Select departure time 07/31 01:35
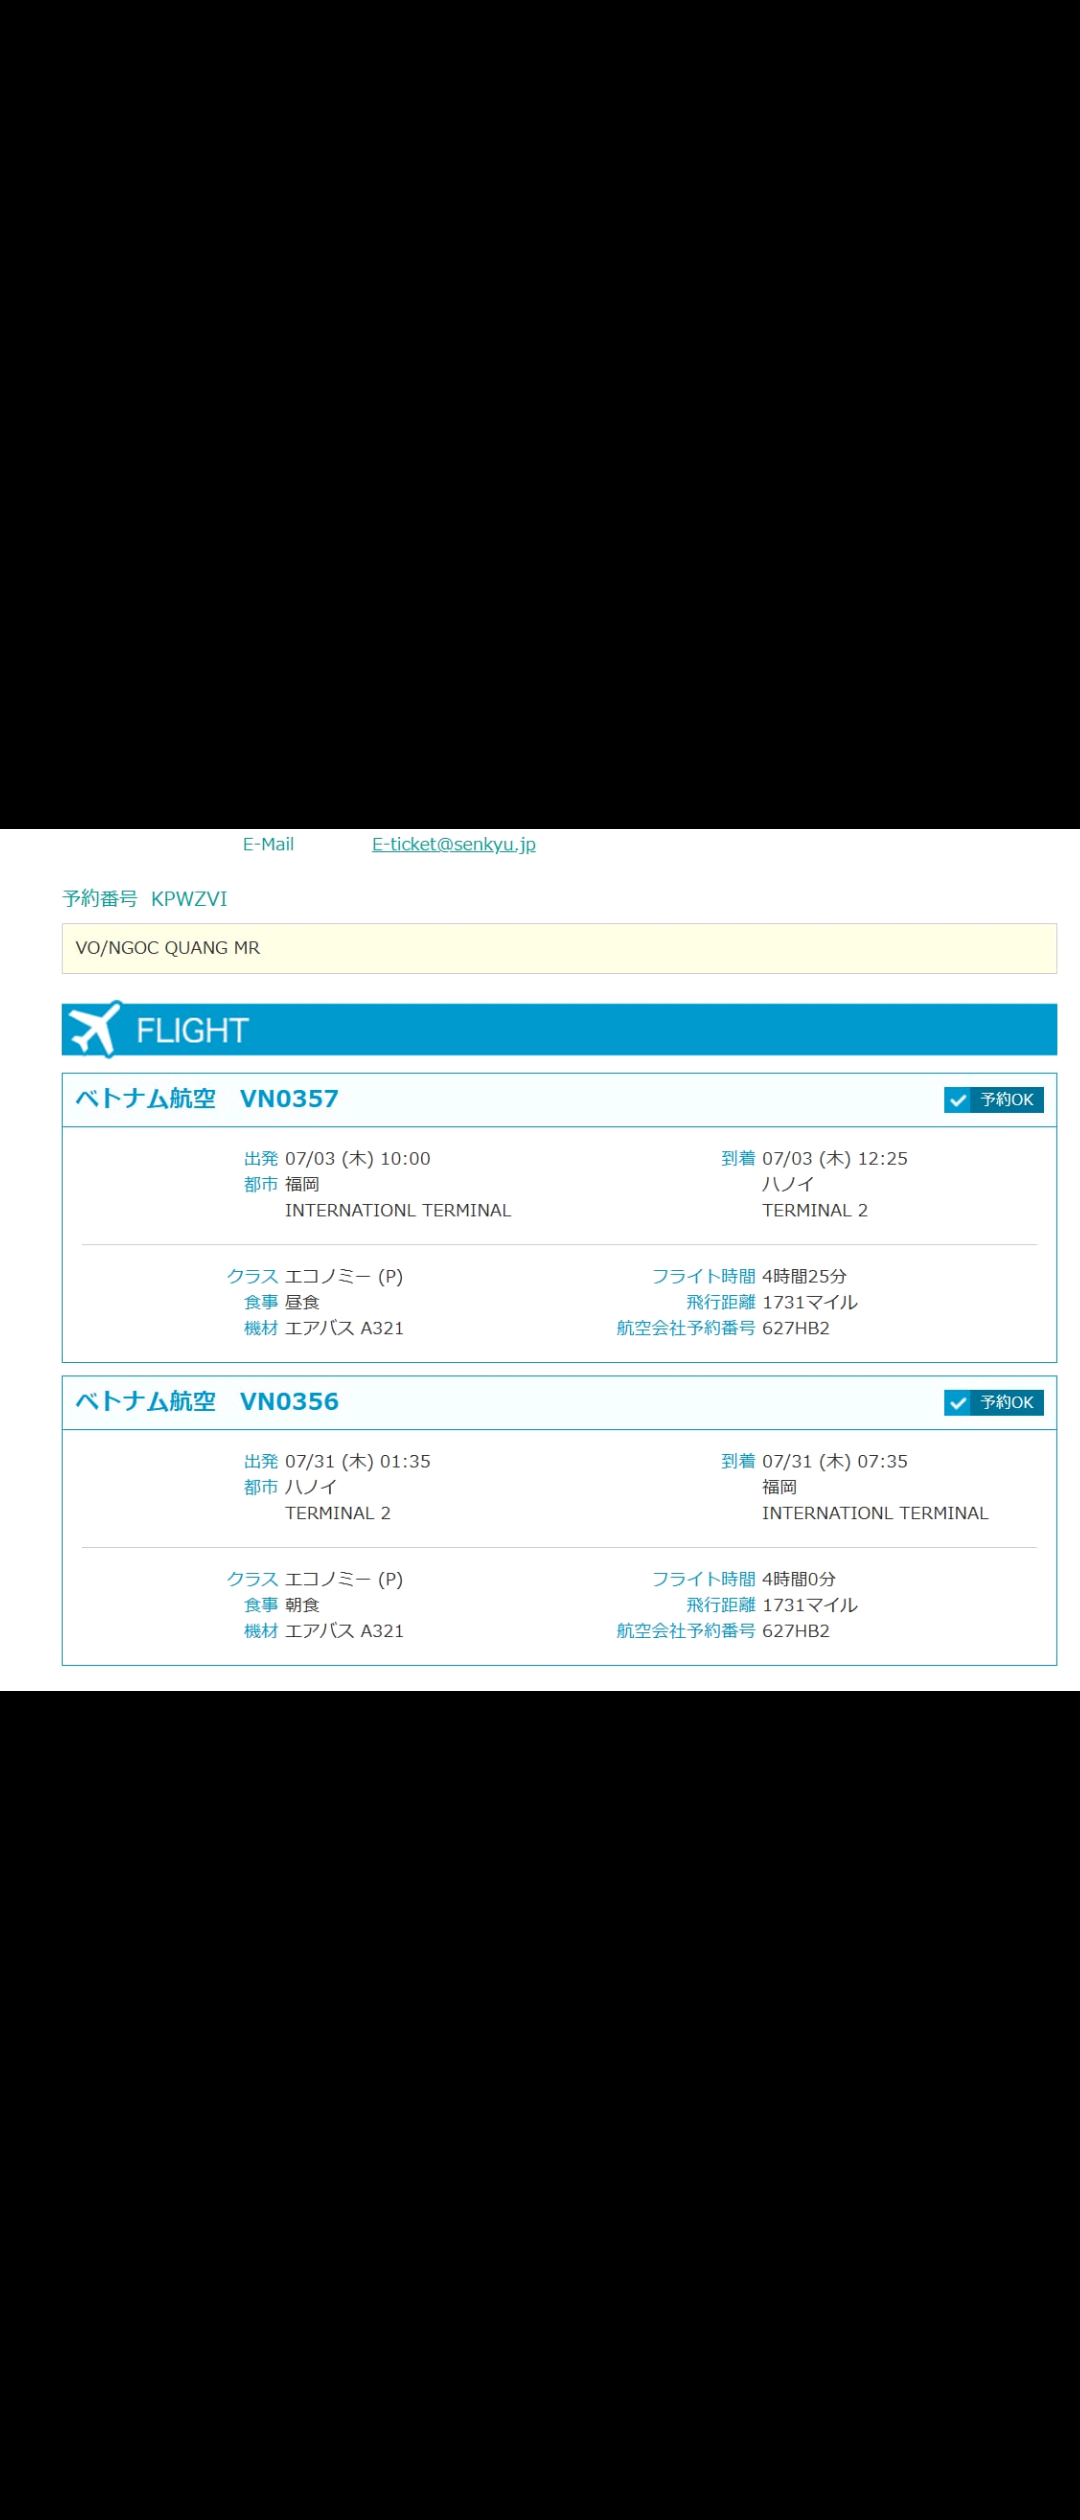1080x2520 pixels. pyautogui.click(x=357, y=1462)
